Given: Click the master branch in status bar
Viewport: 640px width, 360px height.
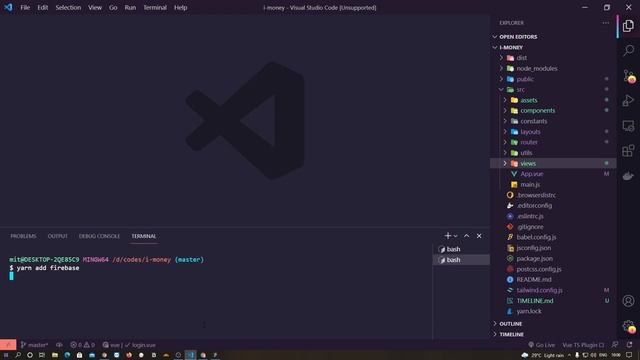Looking at the screenshot, I should [34, 345].
